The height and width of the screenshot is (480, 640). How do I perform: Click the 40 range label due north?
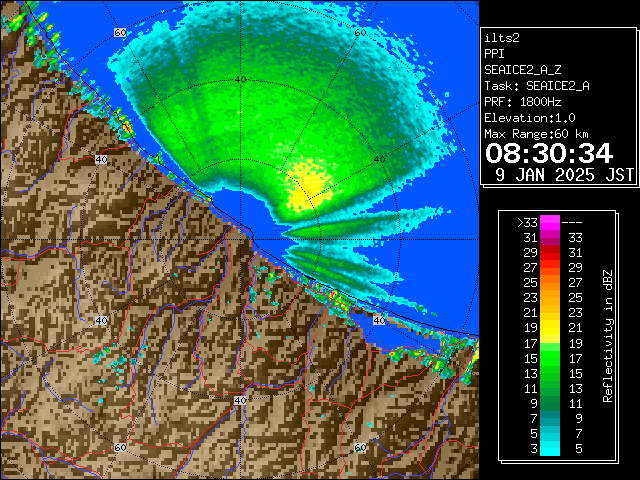pyautogui.click(x=240, y=80)
